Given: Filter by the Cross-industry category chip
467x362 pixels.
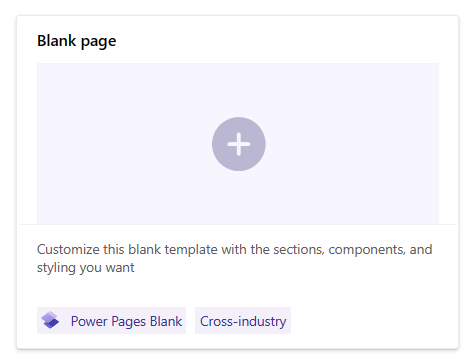Looking at the screenshot, I should 243,321.
